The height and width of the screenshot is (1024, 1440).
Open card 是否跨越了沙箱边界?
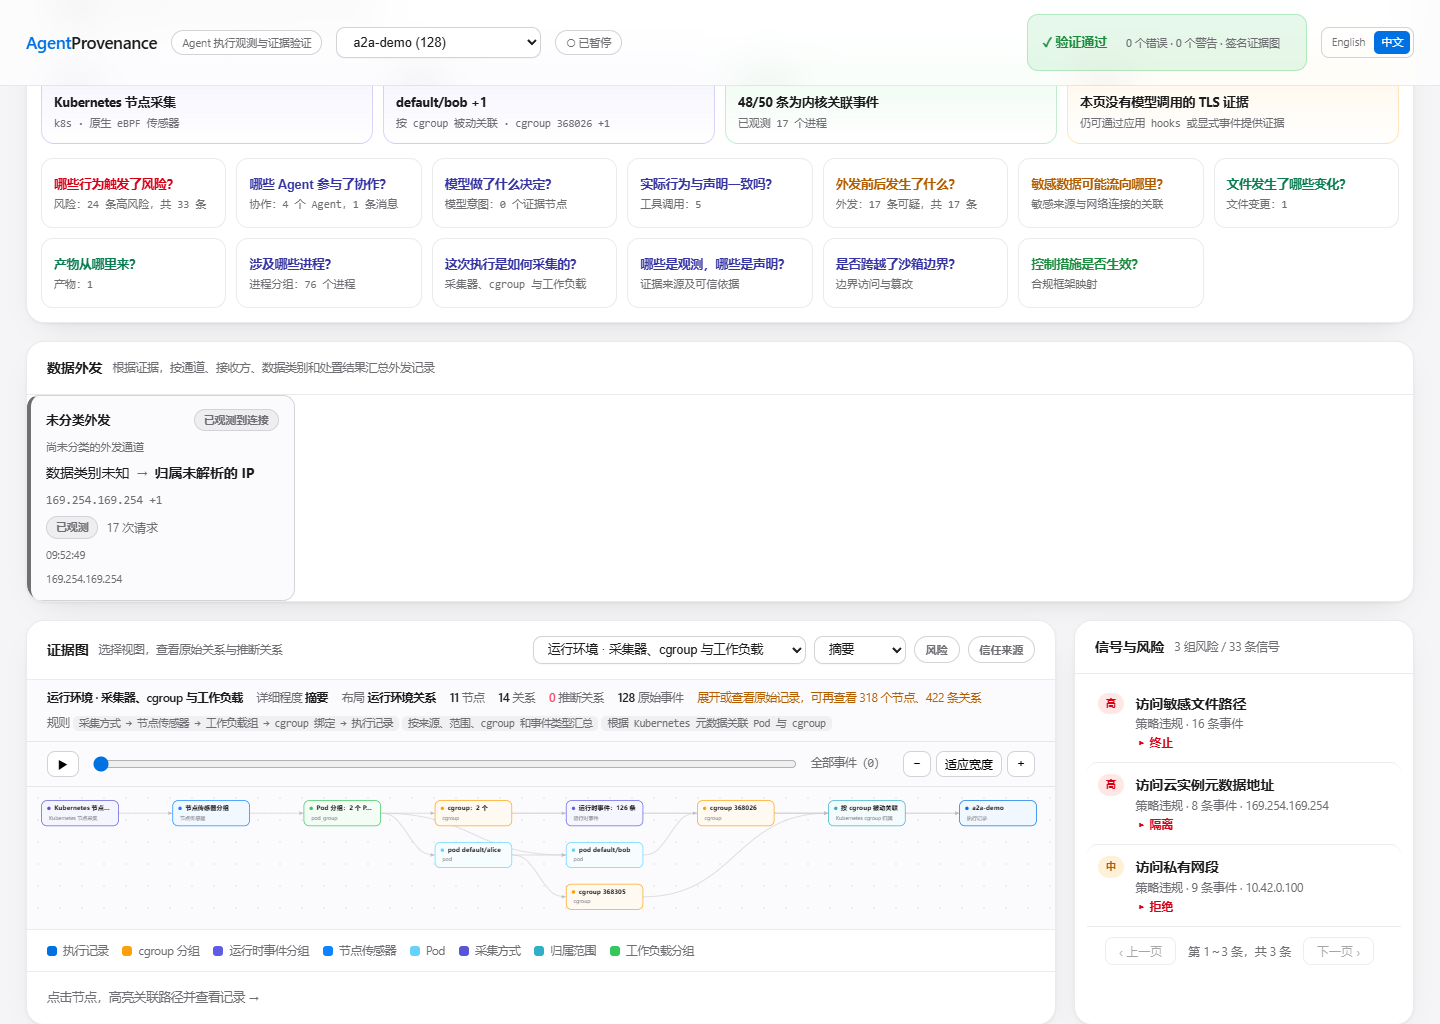pos(915,273)
